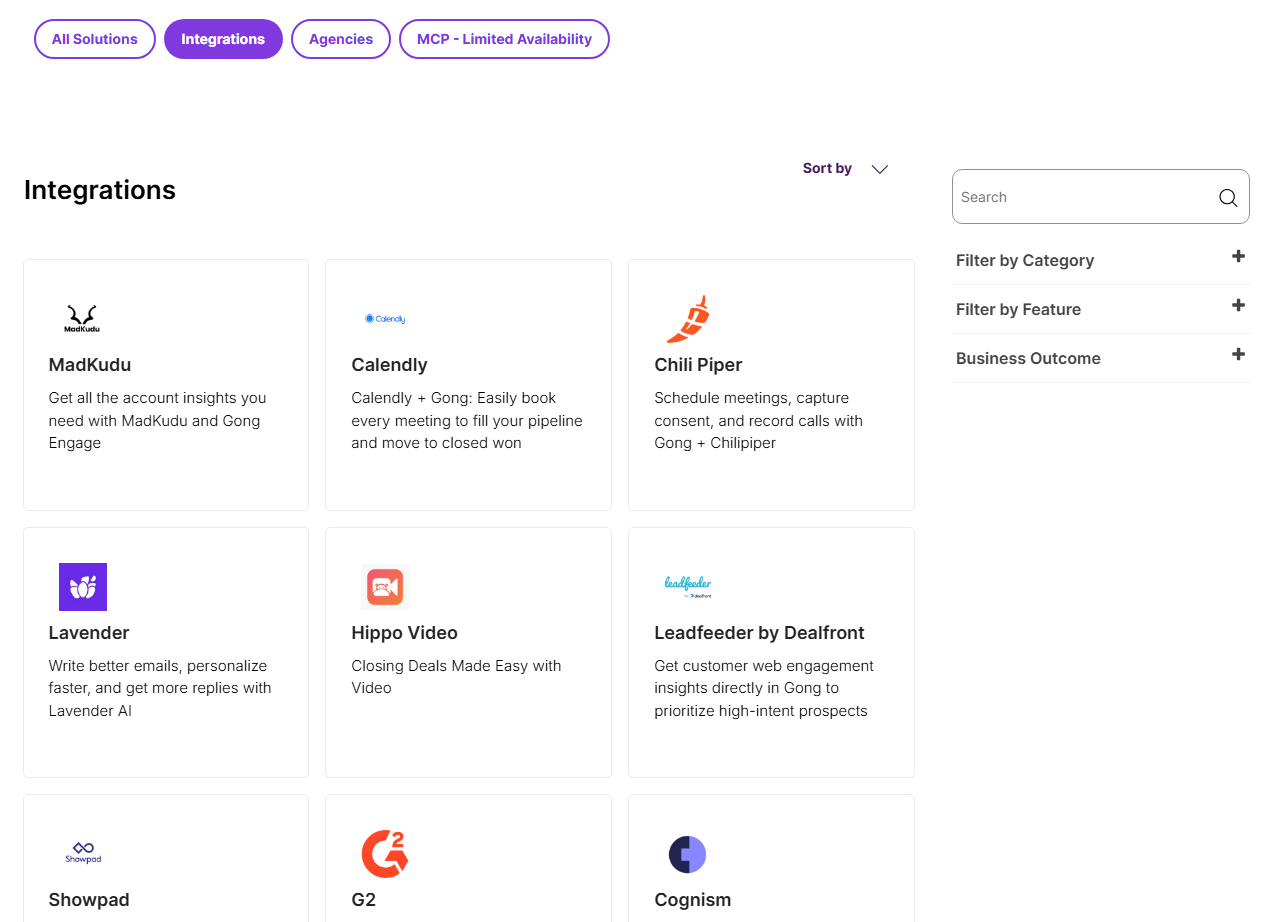1275x922 pixels.
Task: Click Leadfeeder description about web engagement
Action: pos(764,688)
